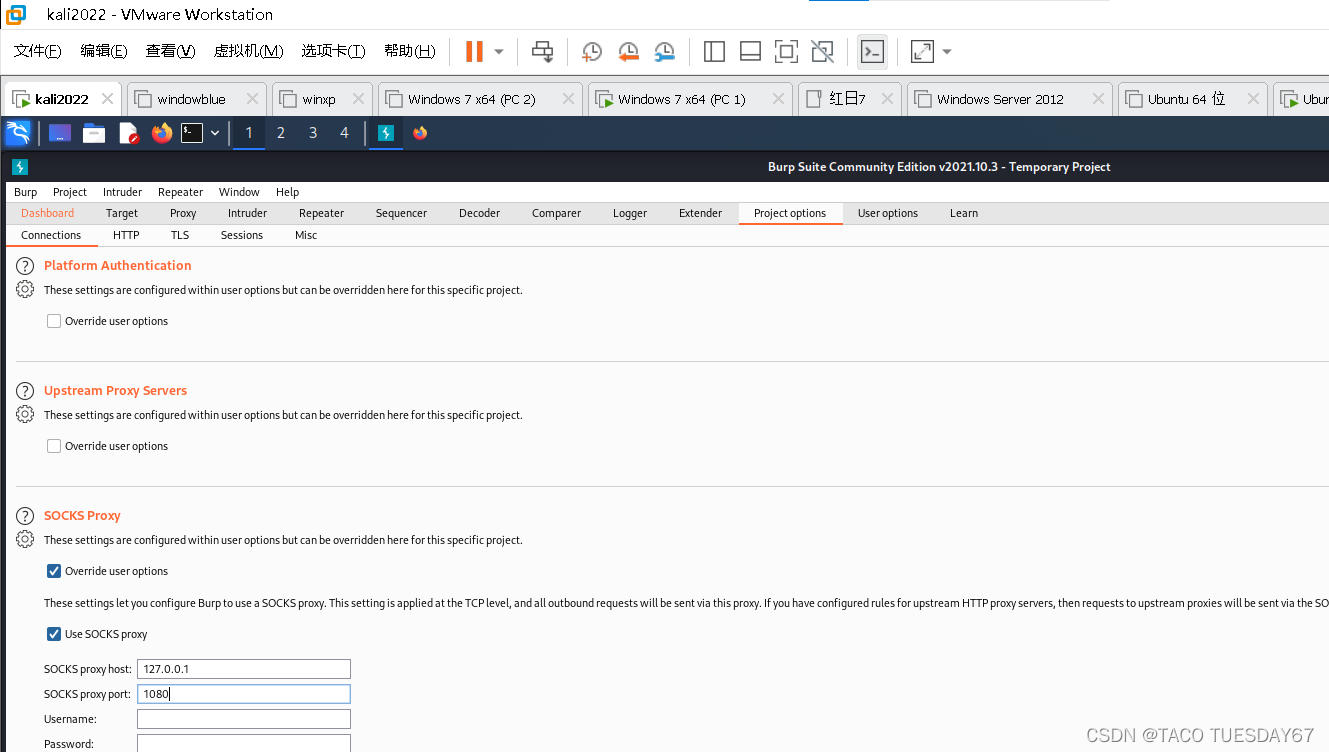Open the Kali dragon applications menu icon

click(18, 133)
